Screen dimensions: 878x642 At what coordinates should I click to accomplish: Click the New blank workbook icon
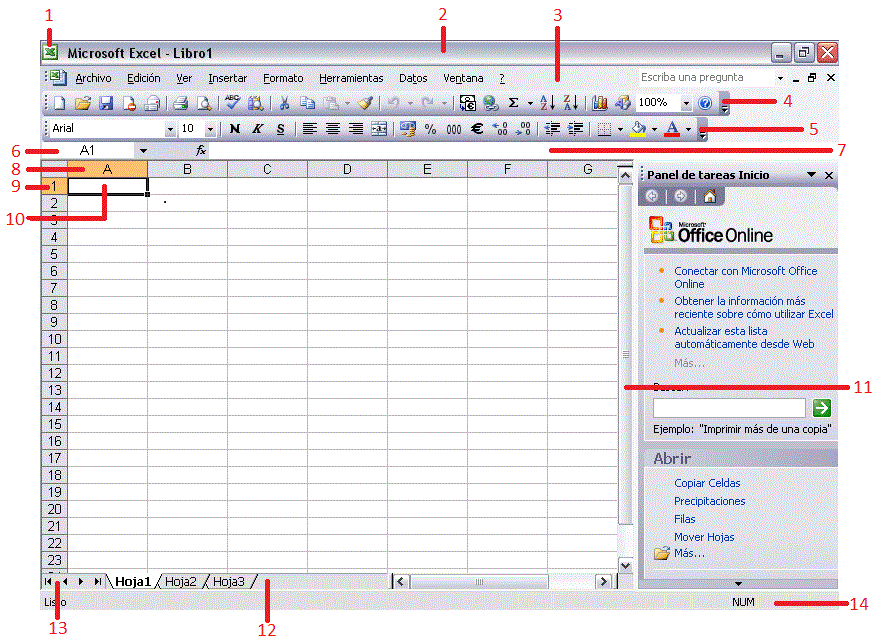[59, 103]
